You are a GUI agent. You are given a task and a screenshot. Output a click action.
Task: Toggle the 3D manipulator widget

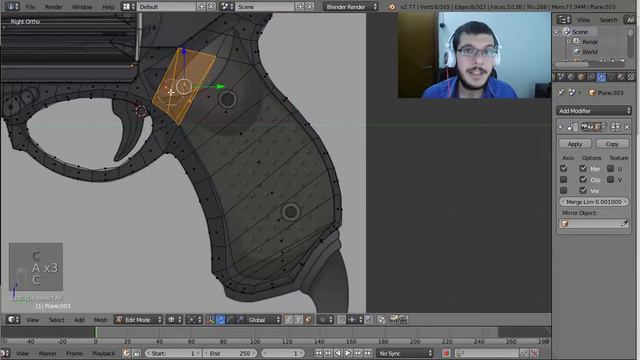click(x=211, y=320)
